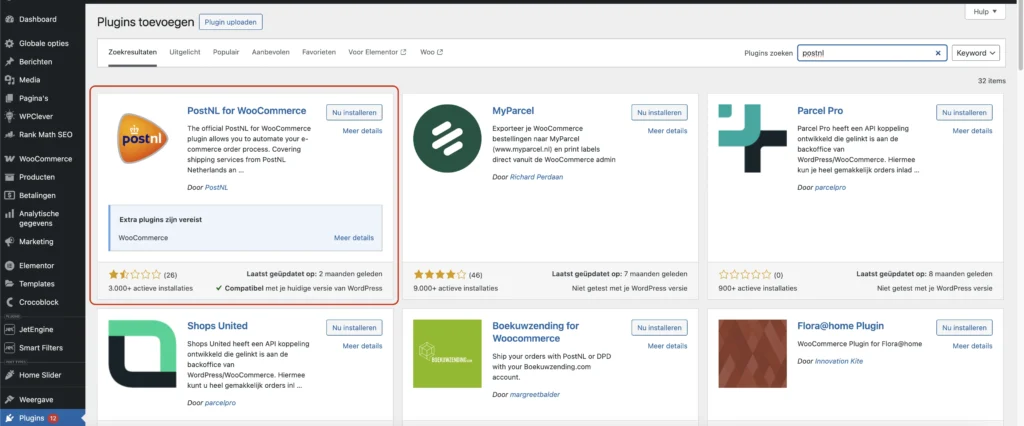Install the PostNL for WooCommerce plugin

point(354,112)
